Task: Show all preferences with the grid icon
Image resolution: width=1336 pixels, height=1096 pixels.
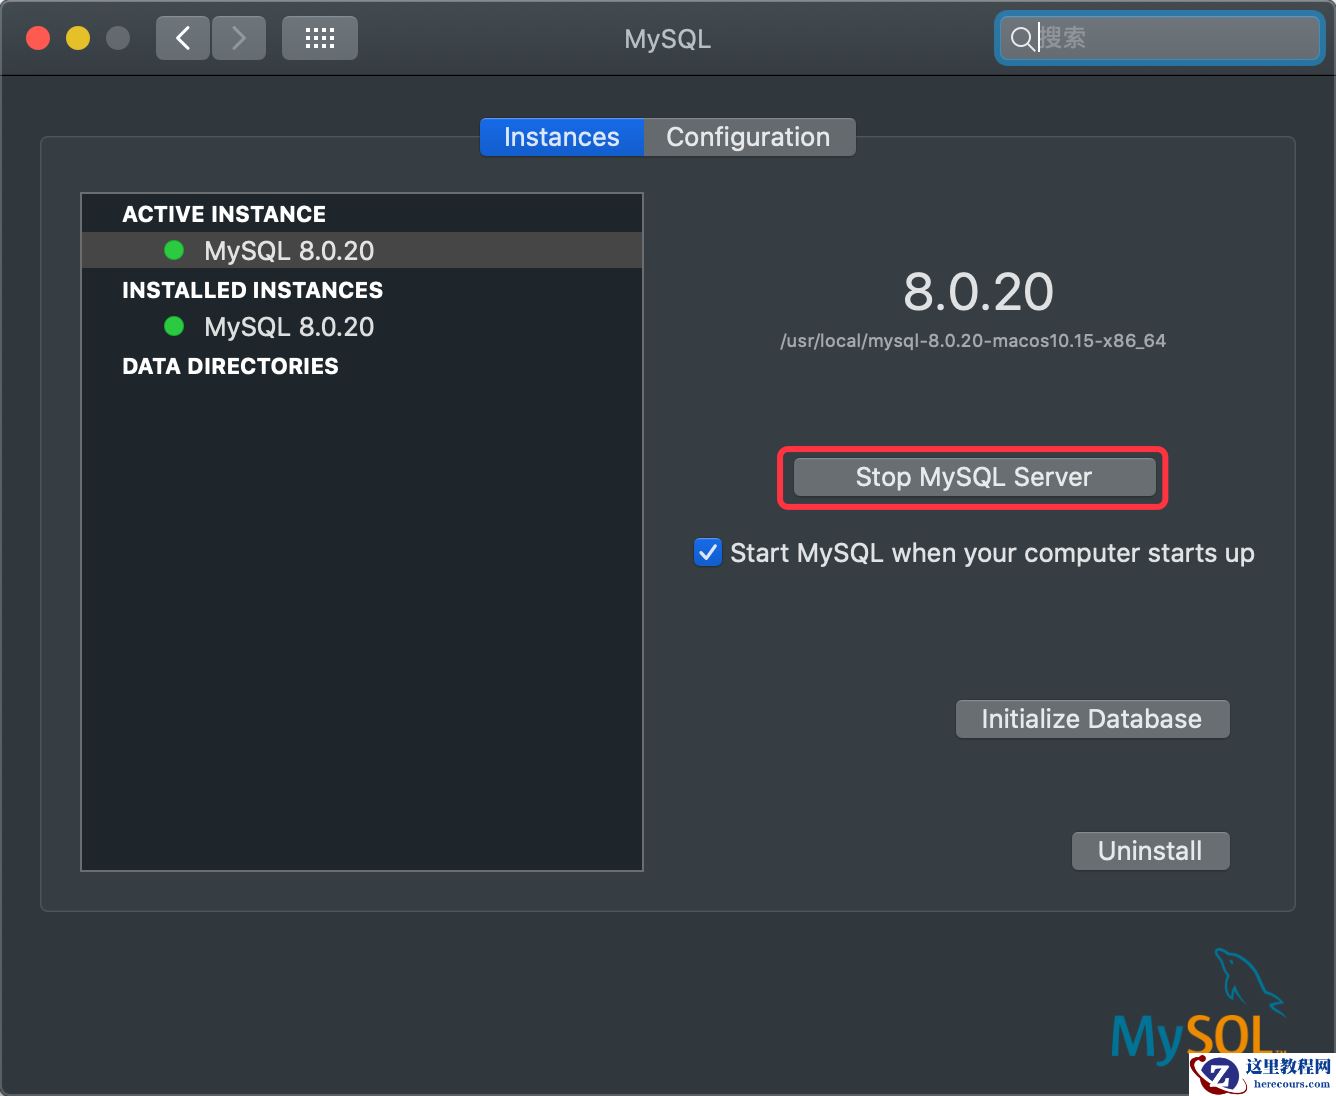Action: pyautogui.click(x=320, y=38)
